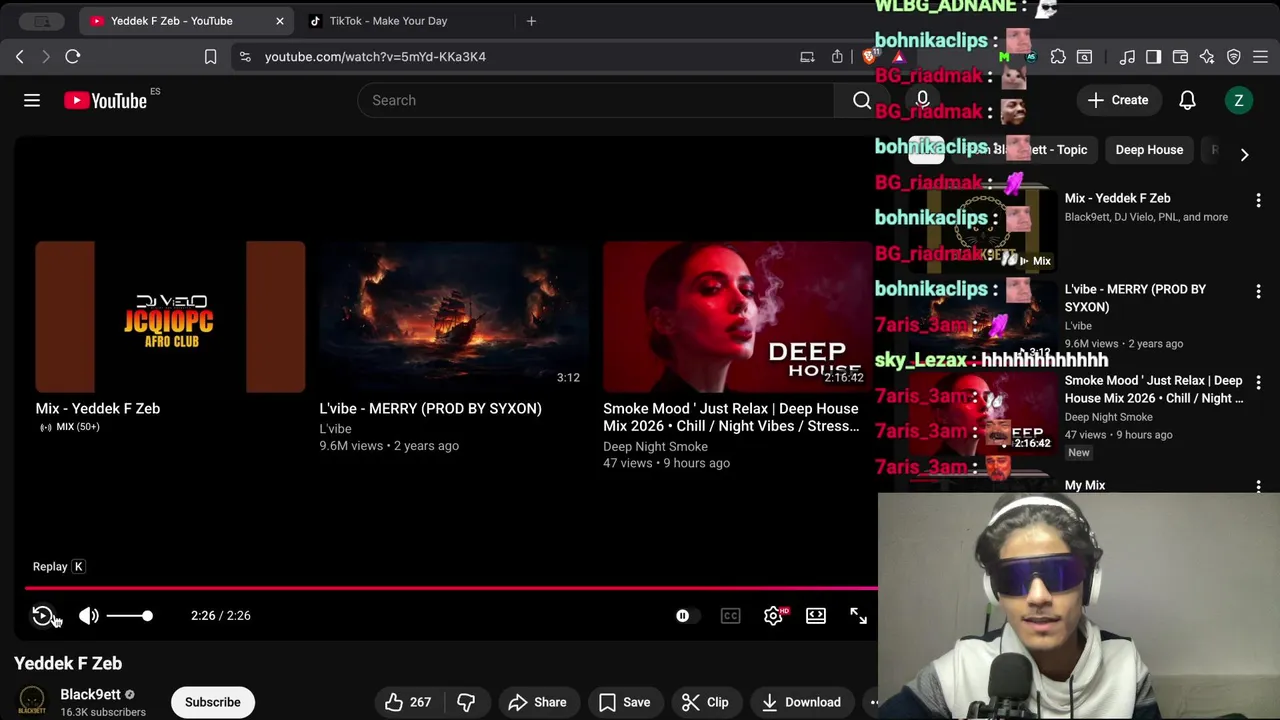Click endscreen title L'vibe - MERRY (PROD BY SYXON)
Screen dimensions: 1280x720
tap(430, 408)
